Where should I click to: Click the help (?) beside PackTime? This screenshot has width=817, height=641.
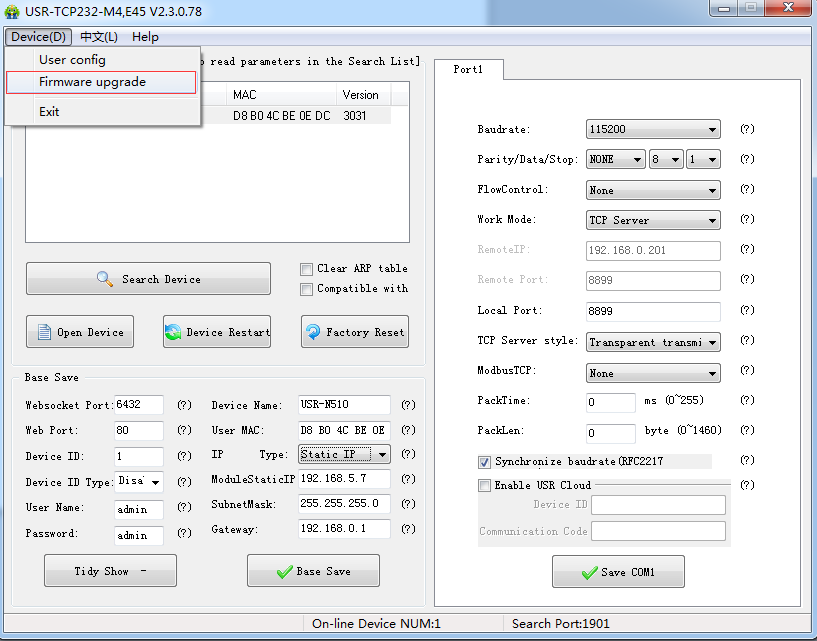point(747,400)
